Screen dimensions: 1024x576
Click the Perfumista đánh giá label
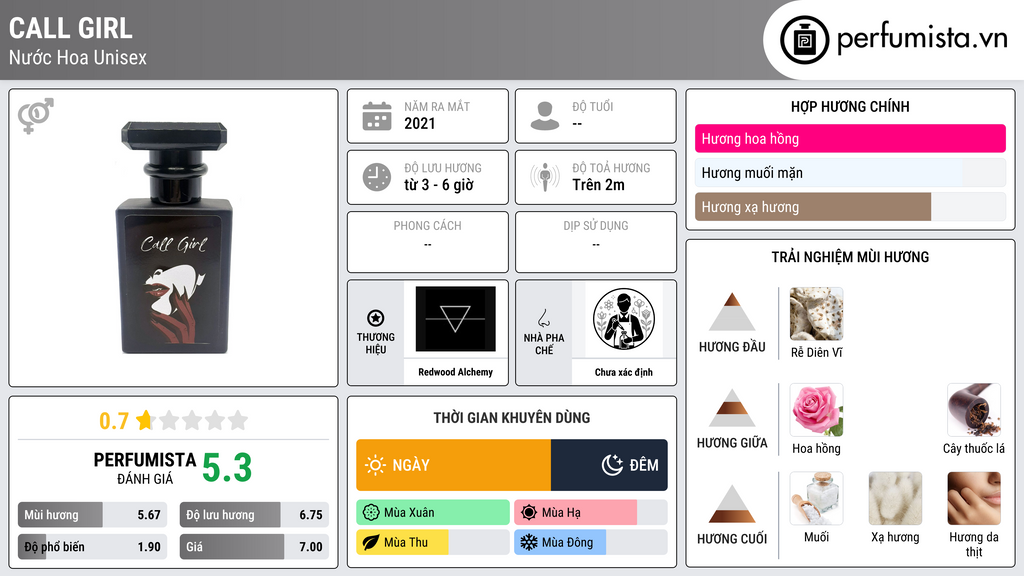pos(145,468)
